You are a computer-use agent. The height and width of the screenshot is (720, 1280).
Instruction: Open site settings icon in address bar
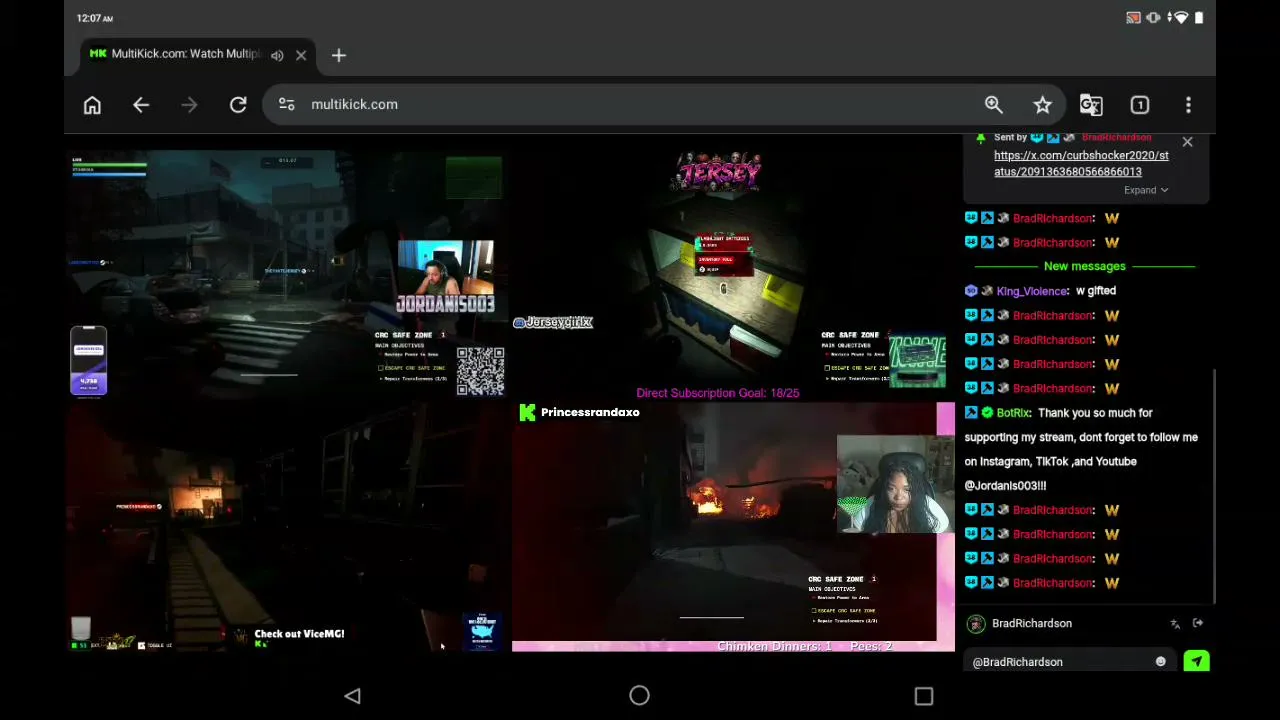[287, 104]
